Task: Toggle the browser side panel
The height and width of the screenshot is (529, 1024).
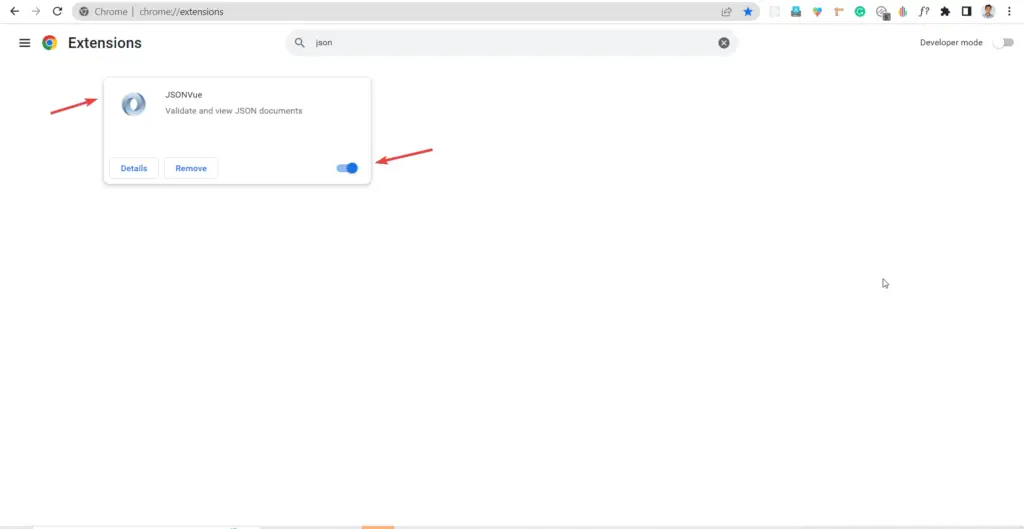Action: tap(967, 11)
